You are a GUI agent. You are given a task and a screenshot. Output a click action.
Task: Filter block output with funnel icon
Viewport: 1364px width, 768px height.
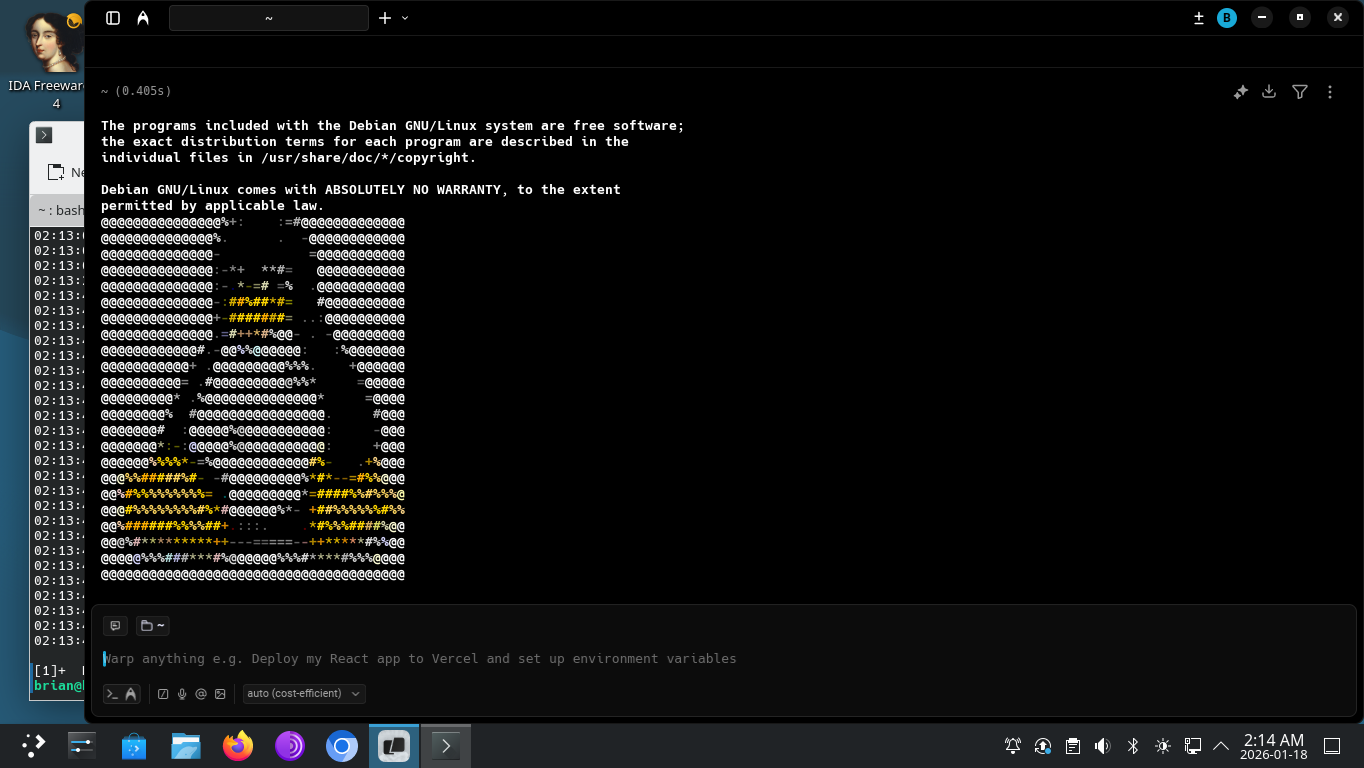click(x=1299, y=92)
